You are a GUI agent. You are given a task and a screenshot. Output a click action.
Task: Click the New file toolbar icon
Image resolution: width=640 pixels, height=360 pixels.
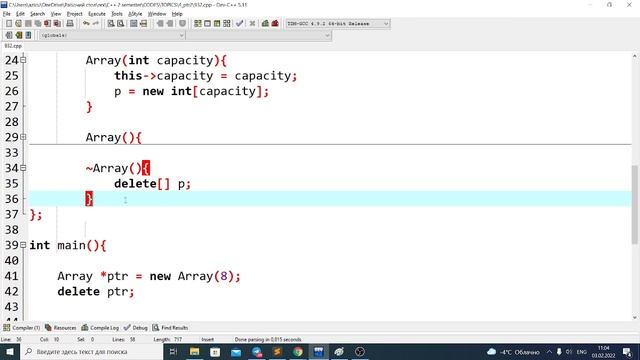click(9, 24)
